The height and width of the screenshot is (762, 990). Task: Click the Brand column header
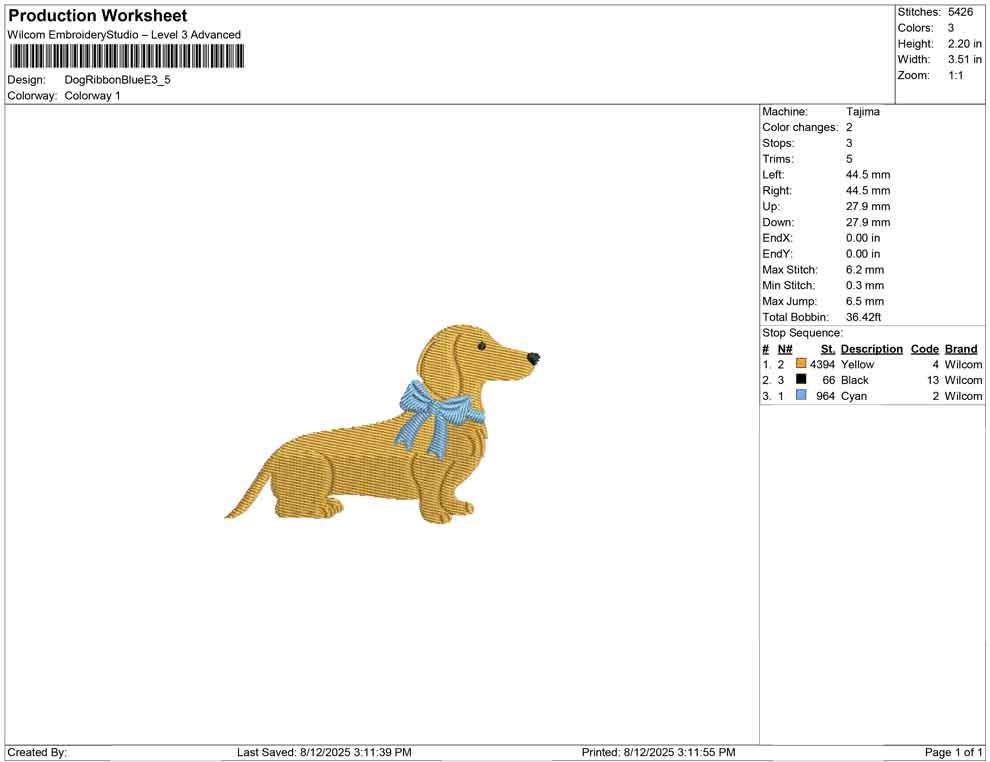pos(960,348)
